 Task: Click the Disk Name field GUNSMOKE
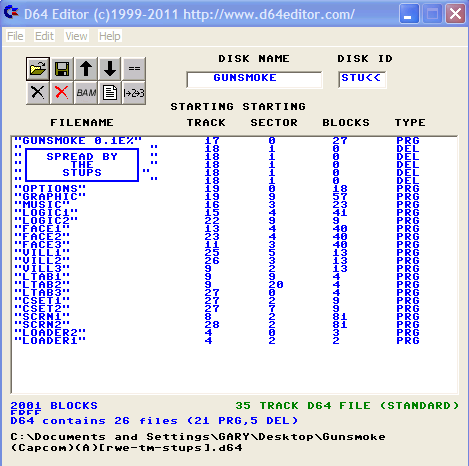tap(254, 79)
